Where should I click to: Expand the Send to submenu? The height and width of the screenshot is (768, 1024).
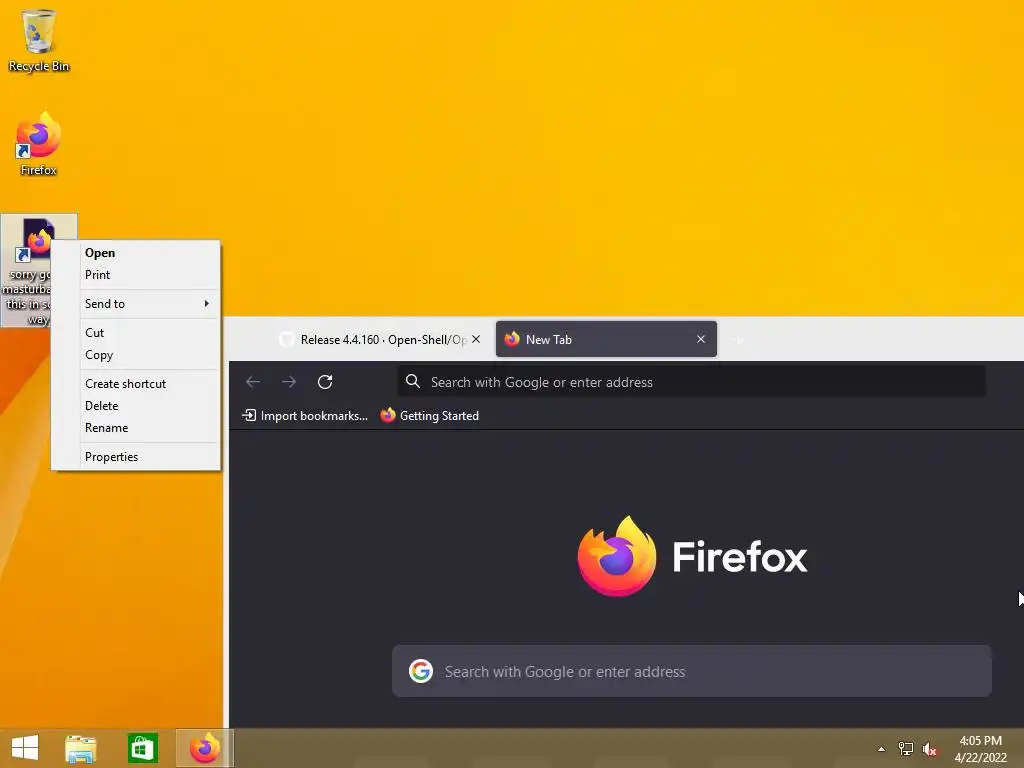click(x=136, y=304)
